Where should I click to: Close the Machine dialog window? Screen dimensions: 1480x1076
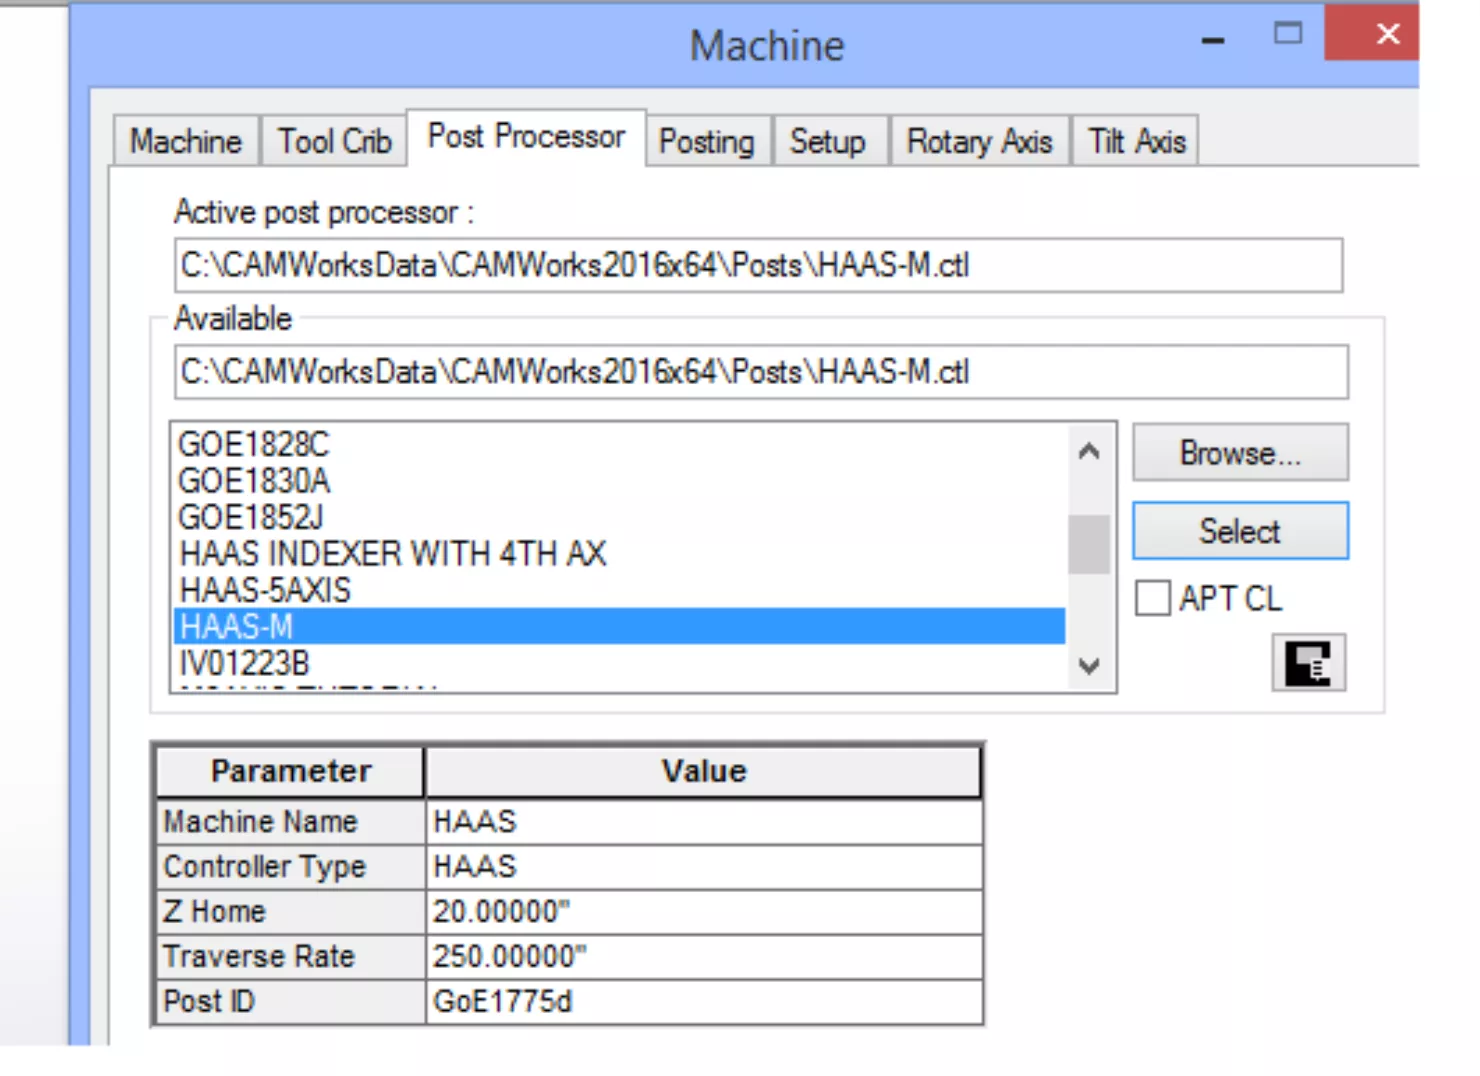click(x=1387, y=34)
